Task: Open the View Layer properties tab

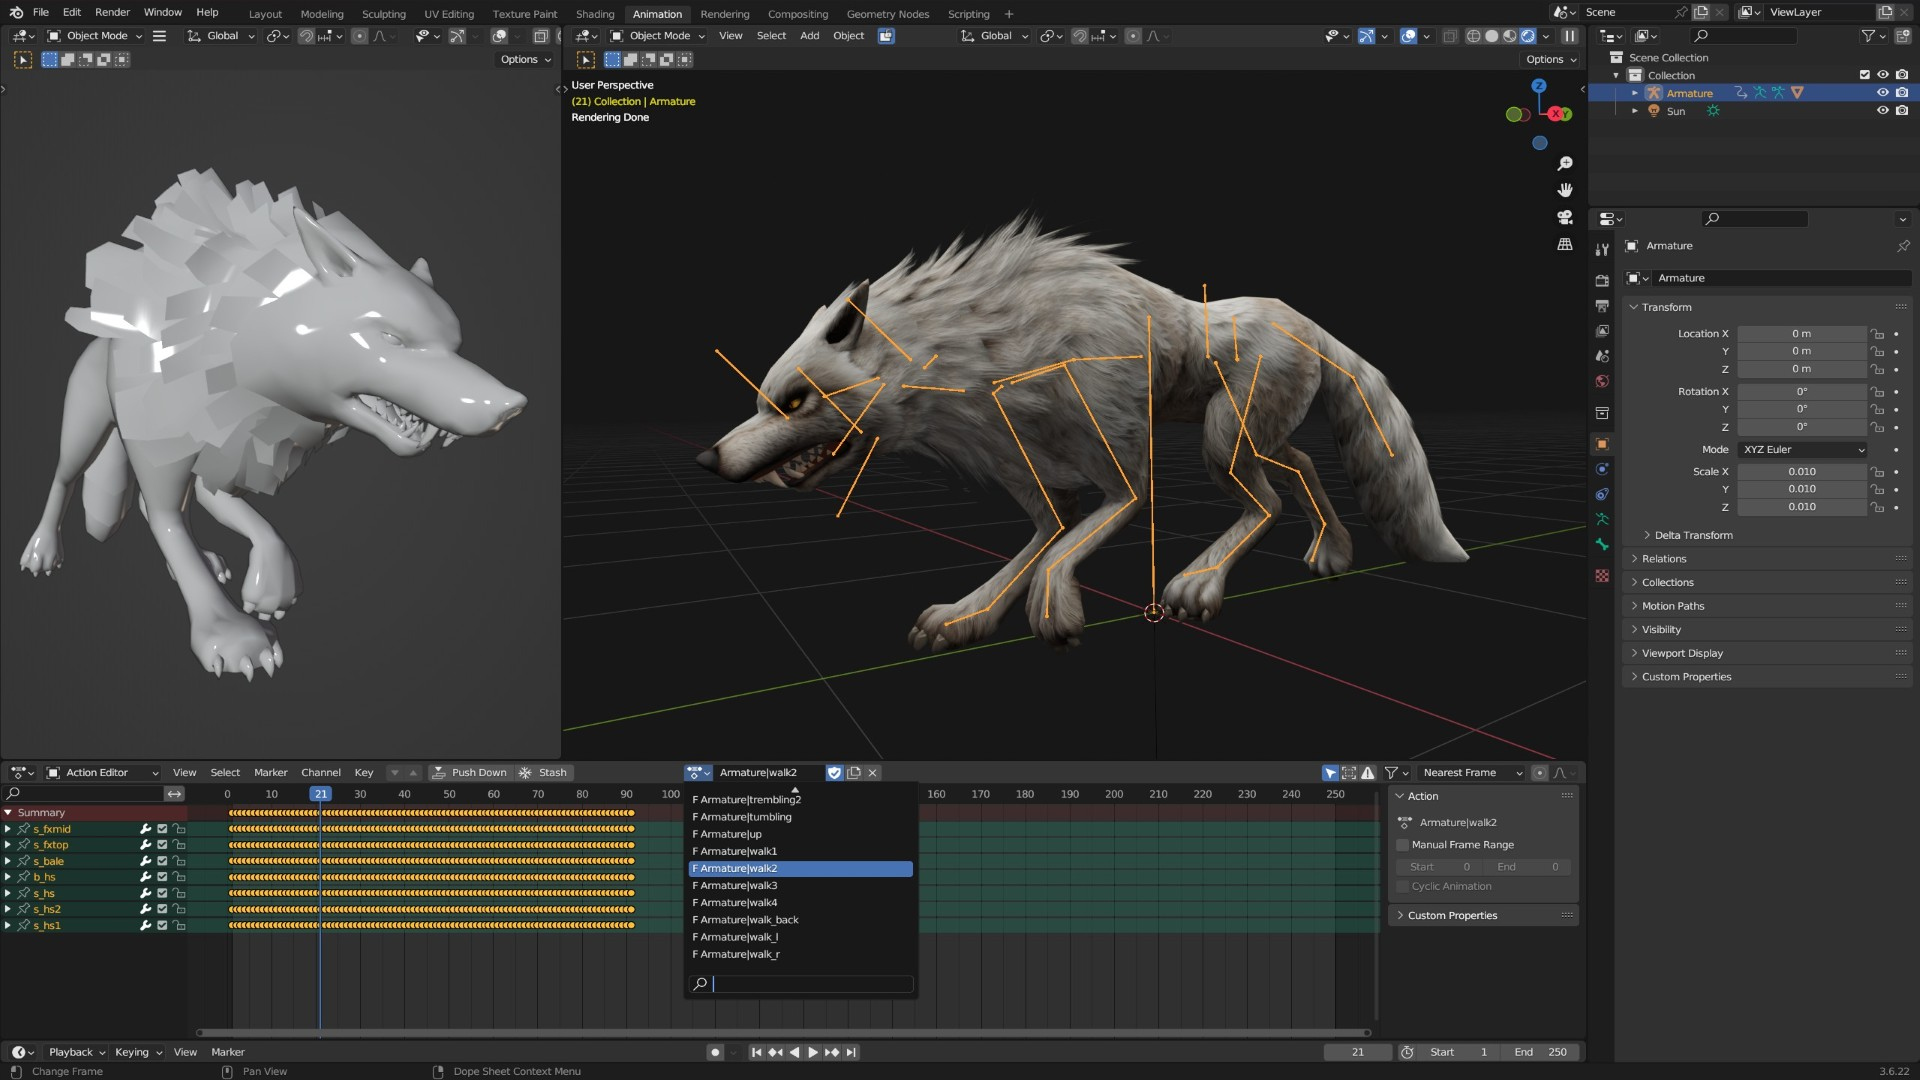Action: pos(1602,331)
